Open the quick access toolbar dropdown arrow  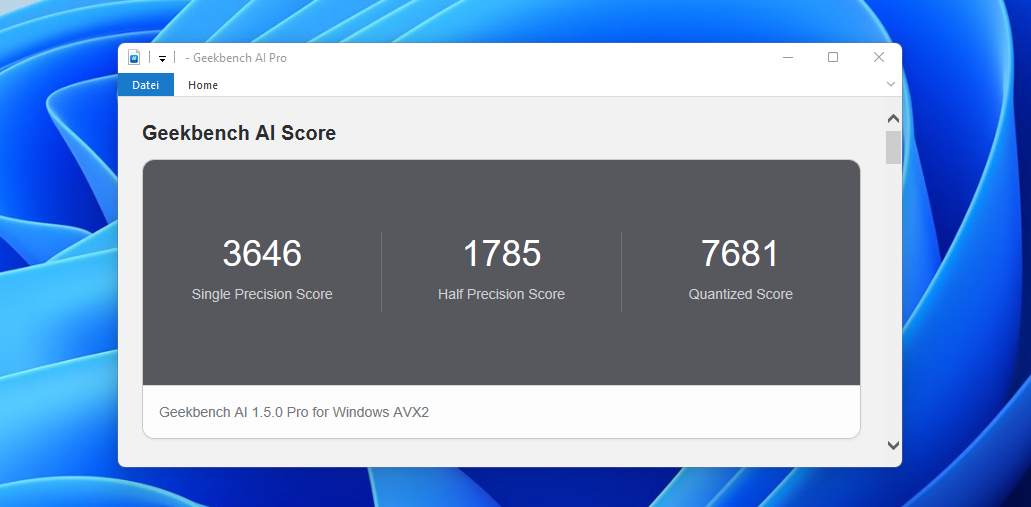[162, 58]
